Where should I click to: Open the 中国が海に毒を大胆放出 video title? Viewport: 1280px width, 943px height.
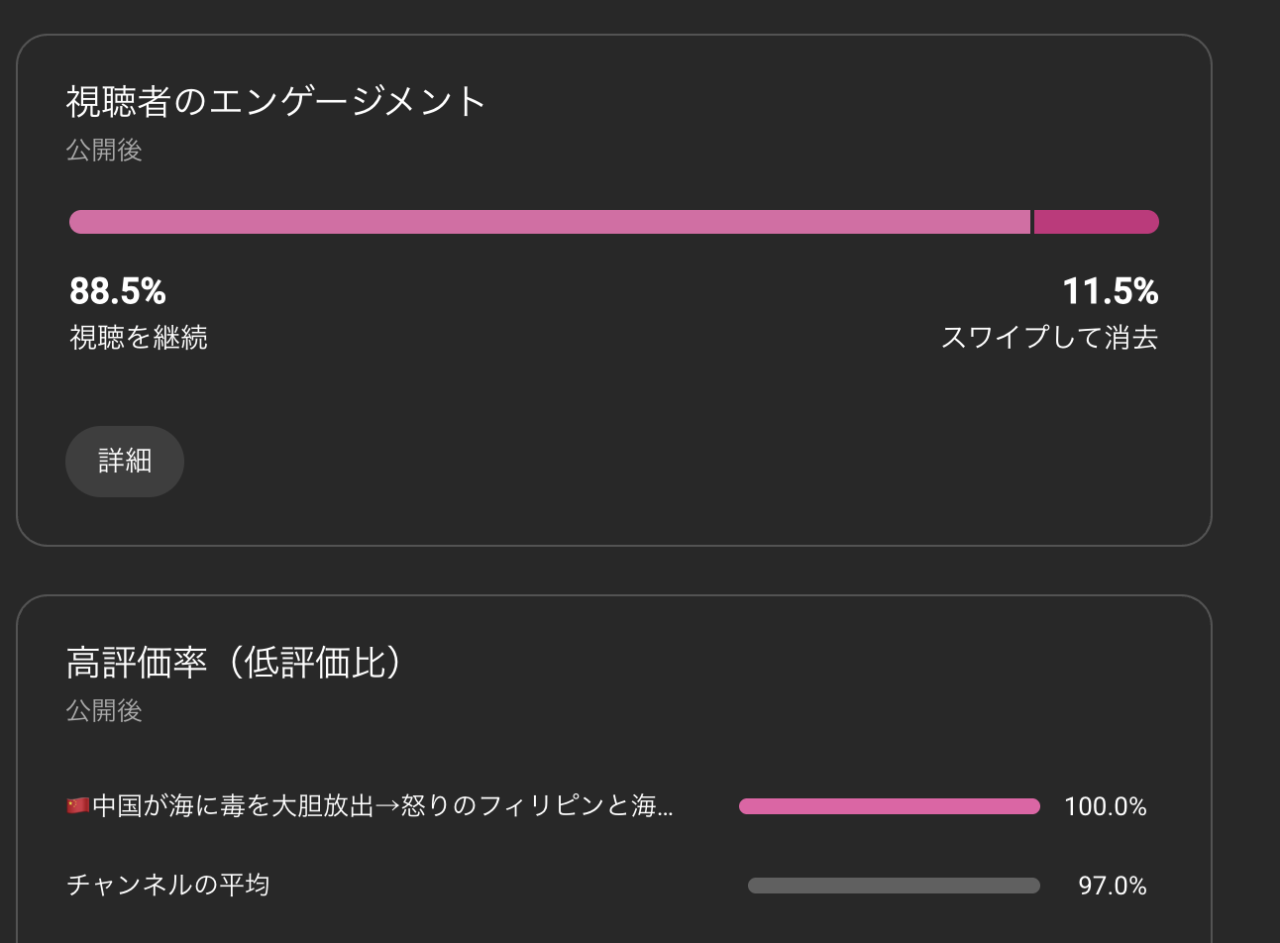382,806
